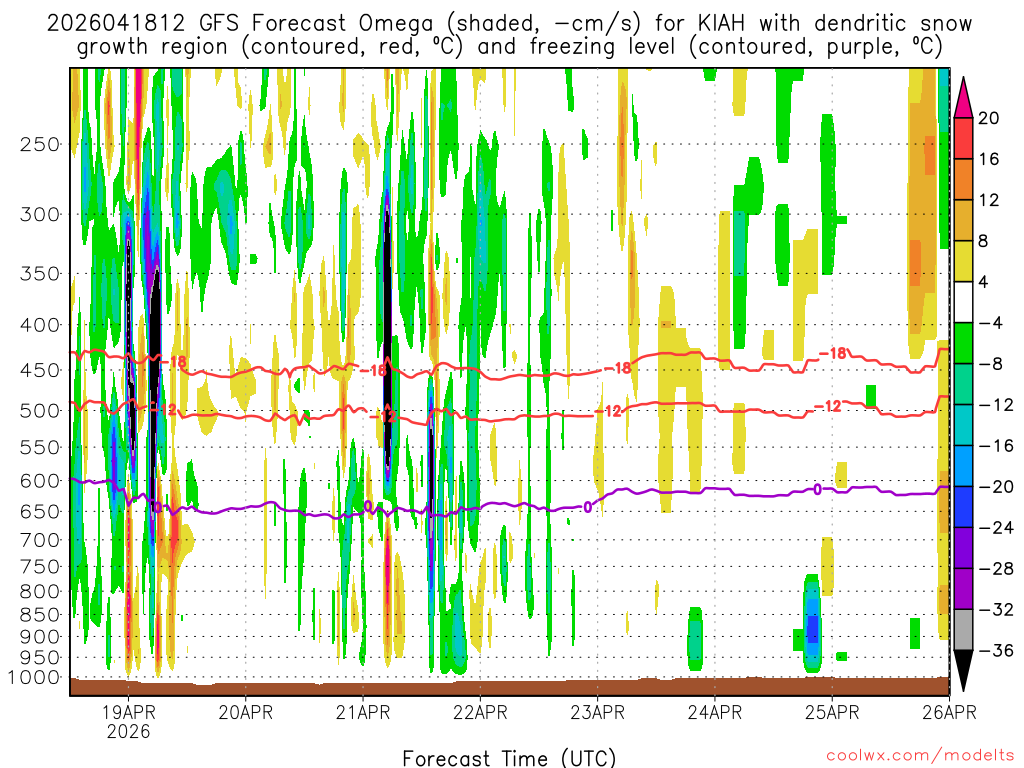
Task: Click the 21APR date label
Action: pos(363,712)
